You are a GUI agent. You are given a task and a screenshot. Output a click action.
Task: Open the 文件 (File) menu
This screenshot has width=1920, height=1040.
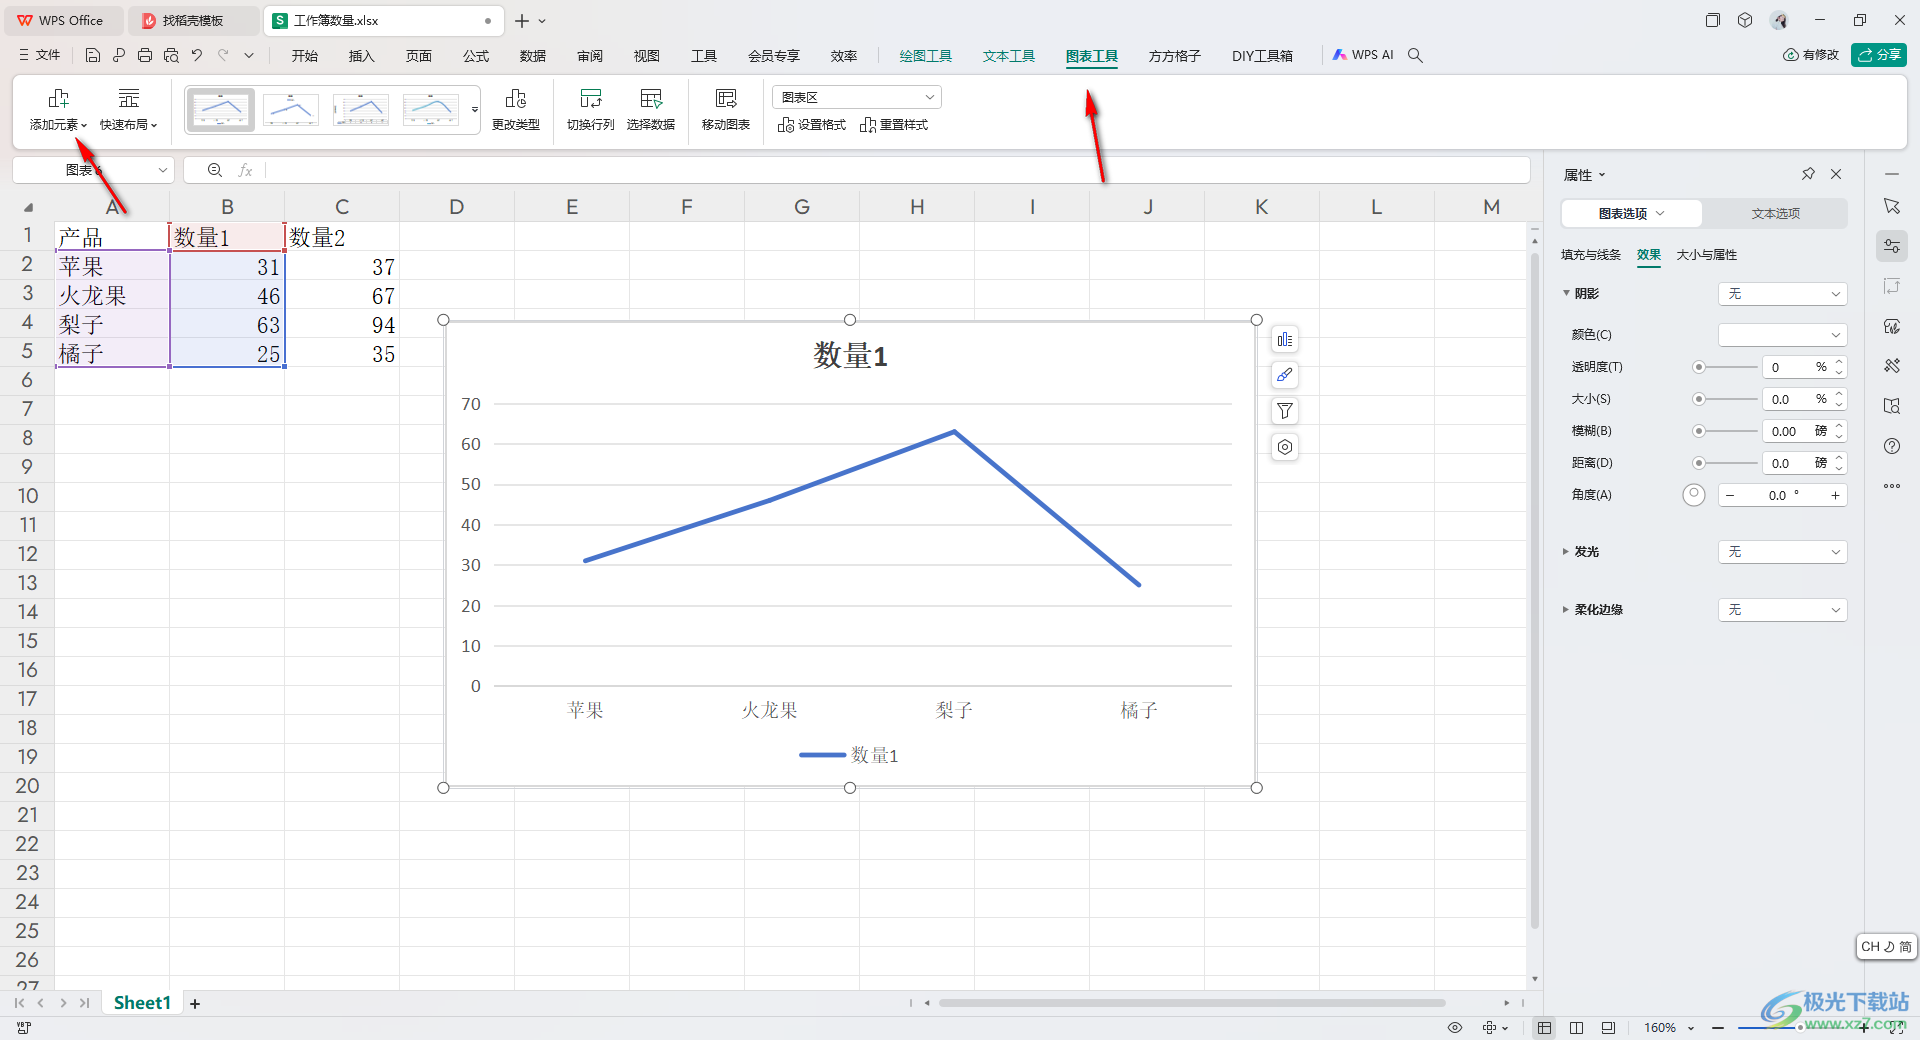click(x=40, y=55)
